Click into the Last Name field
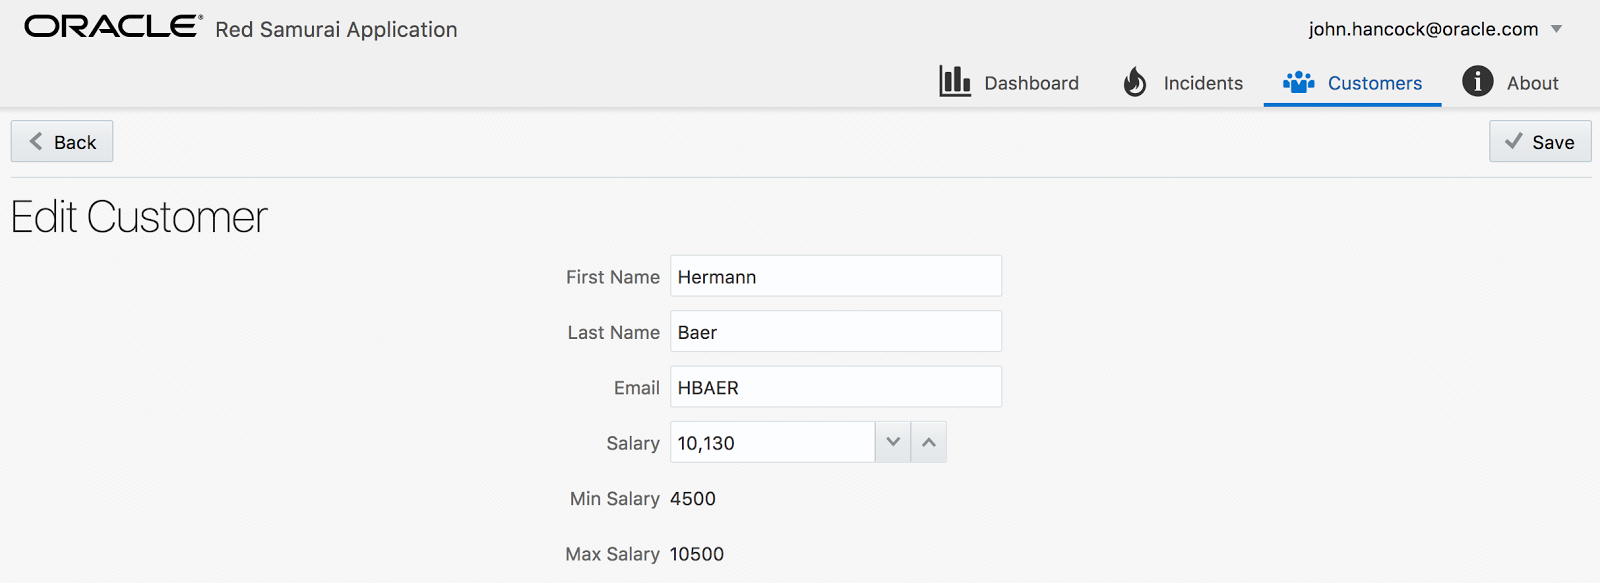The width and height of the screenshot is (1600, 583). (x=835, y=331)
